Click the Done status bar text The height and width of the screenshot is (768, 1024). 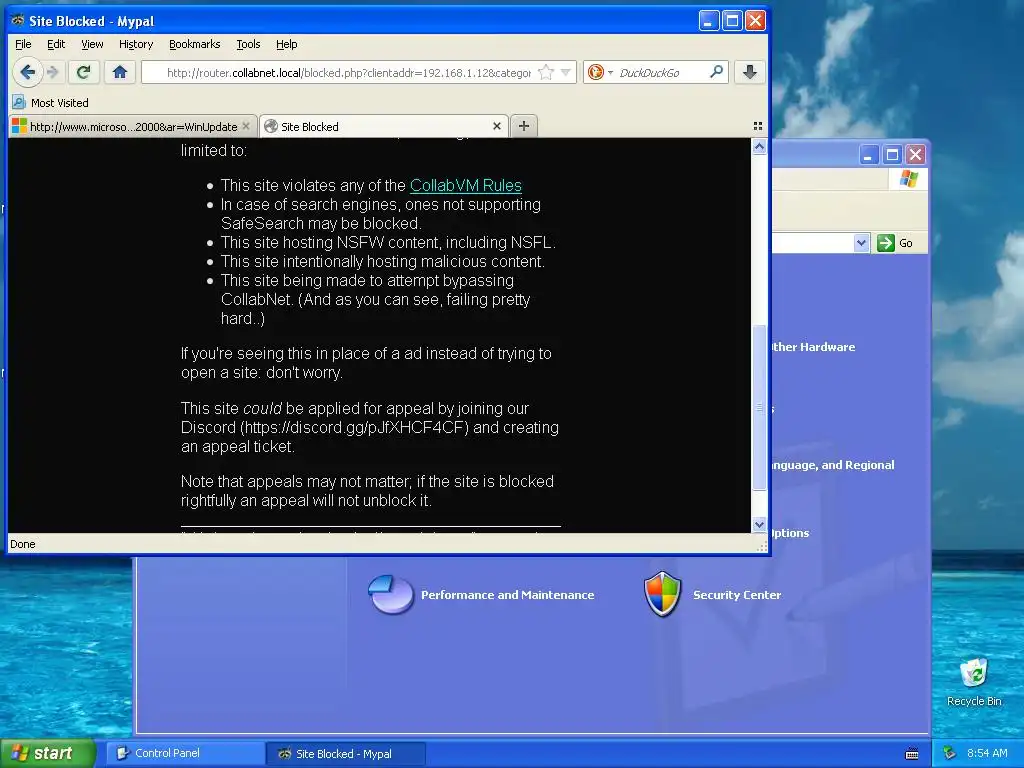pyautogui.click(x=23, y=544)
